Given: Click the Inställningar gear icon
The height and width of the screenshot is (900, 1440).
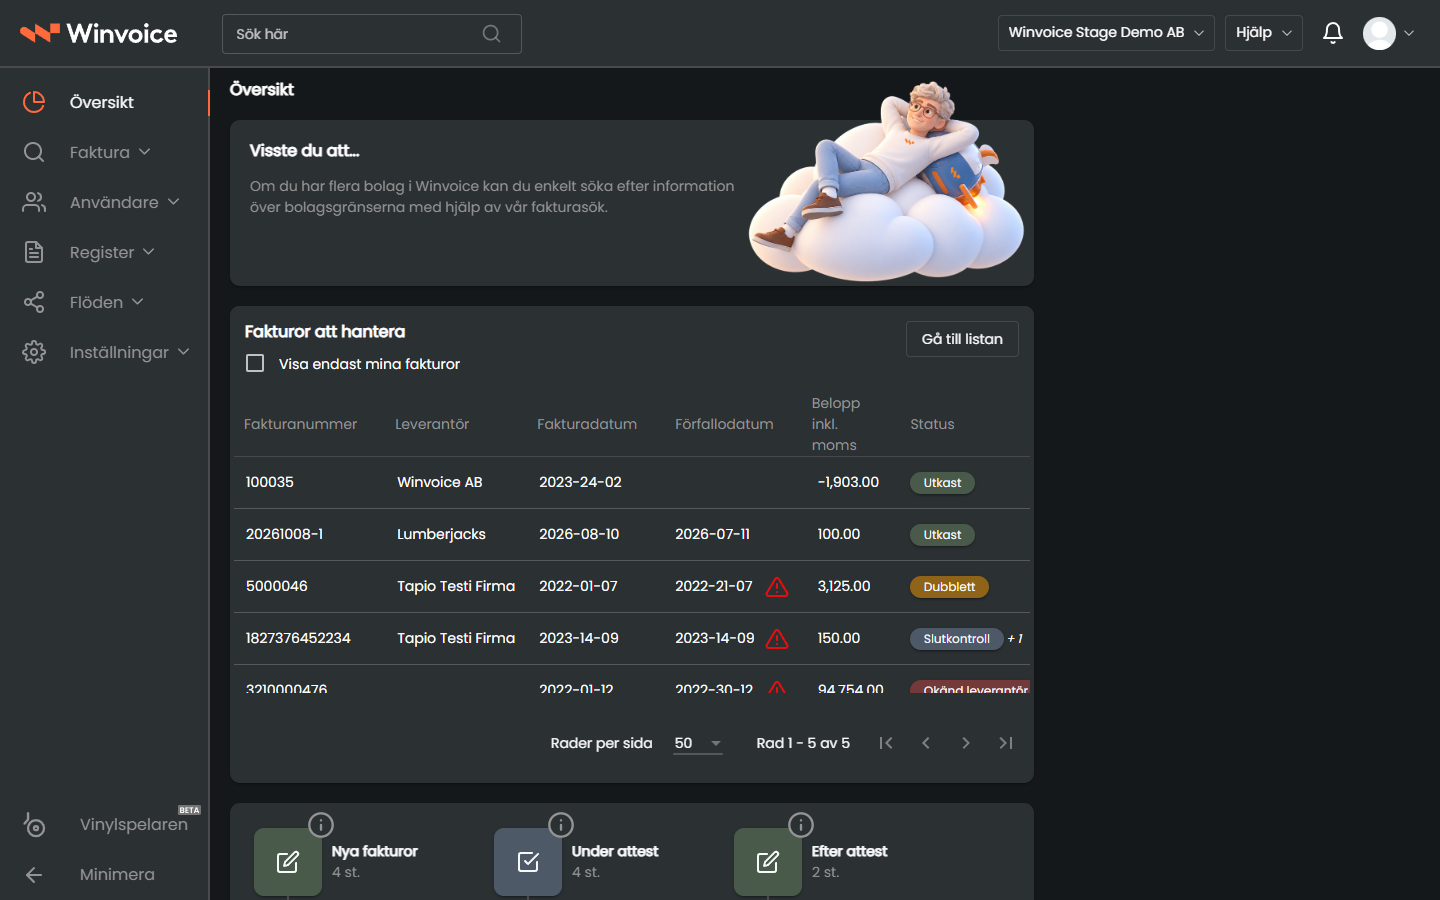Looking at the screenshot, I should [34, 352].
